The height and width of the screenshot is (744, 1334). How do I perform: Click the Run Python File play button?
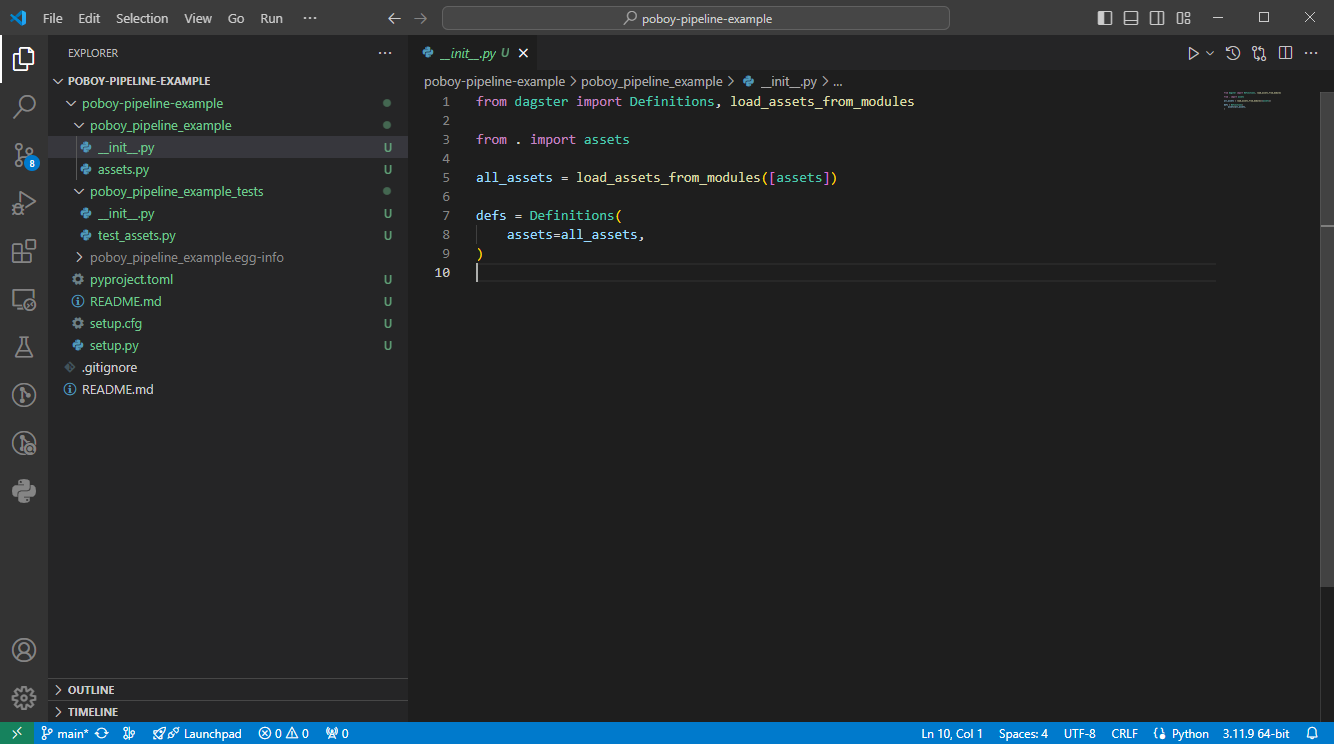tap(1192, 53)
